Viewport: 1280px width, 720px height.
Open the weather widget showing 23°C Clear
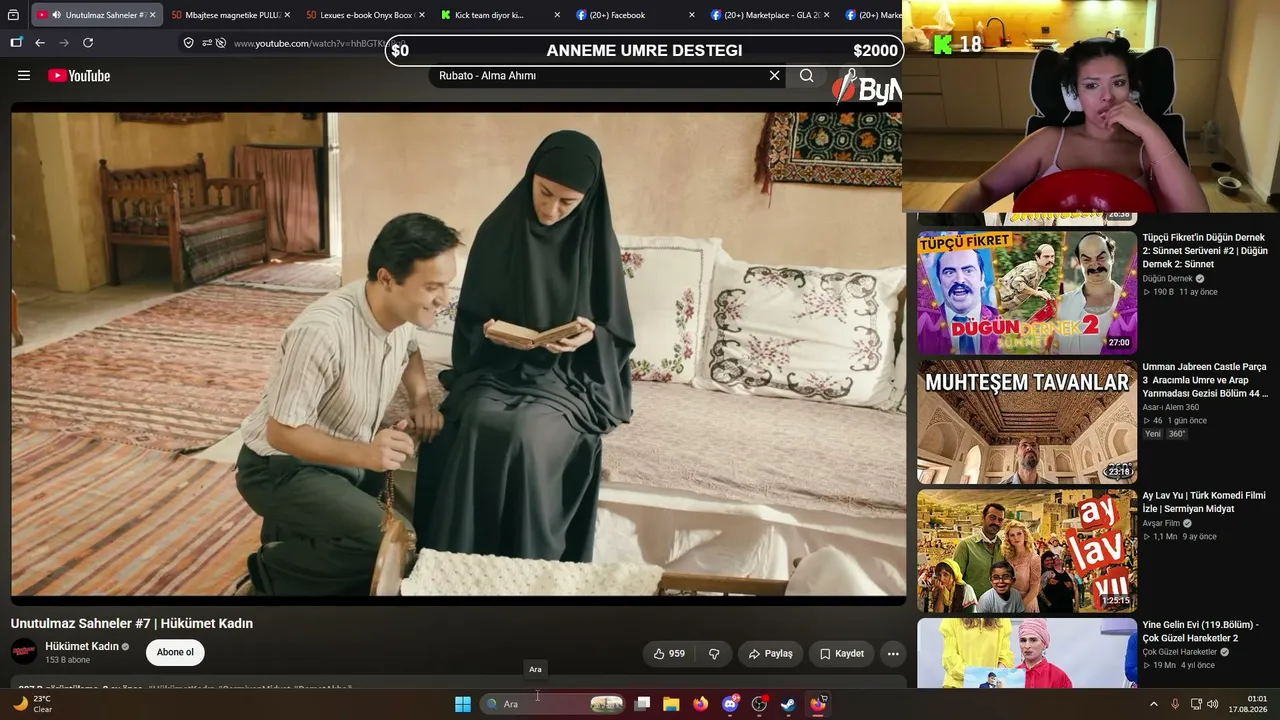point(31,704)
